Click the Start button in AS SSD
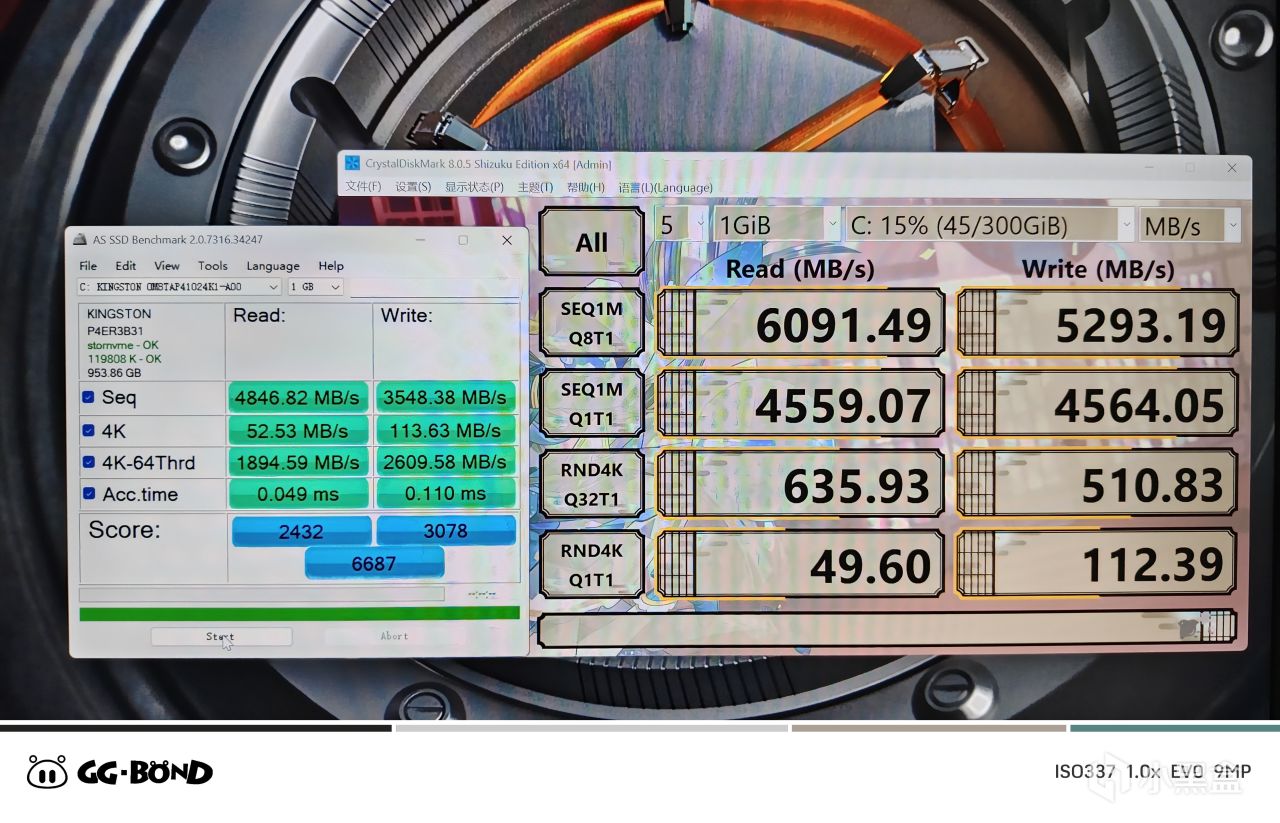Viewport: 1280px width, 823px height. point(221,636)
